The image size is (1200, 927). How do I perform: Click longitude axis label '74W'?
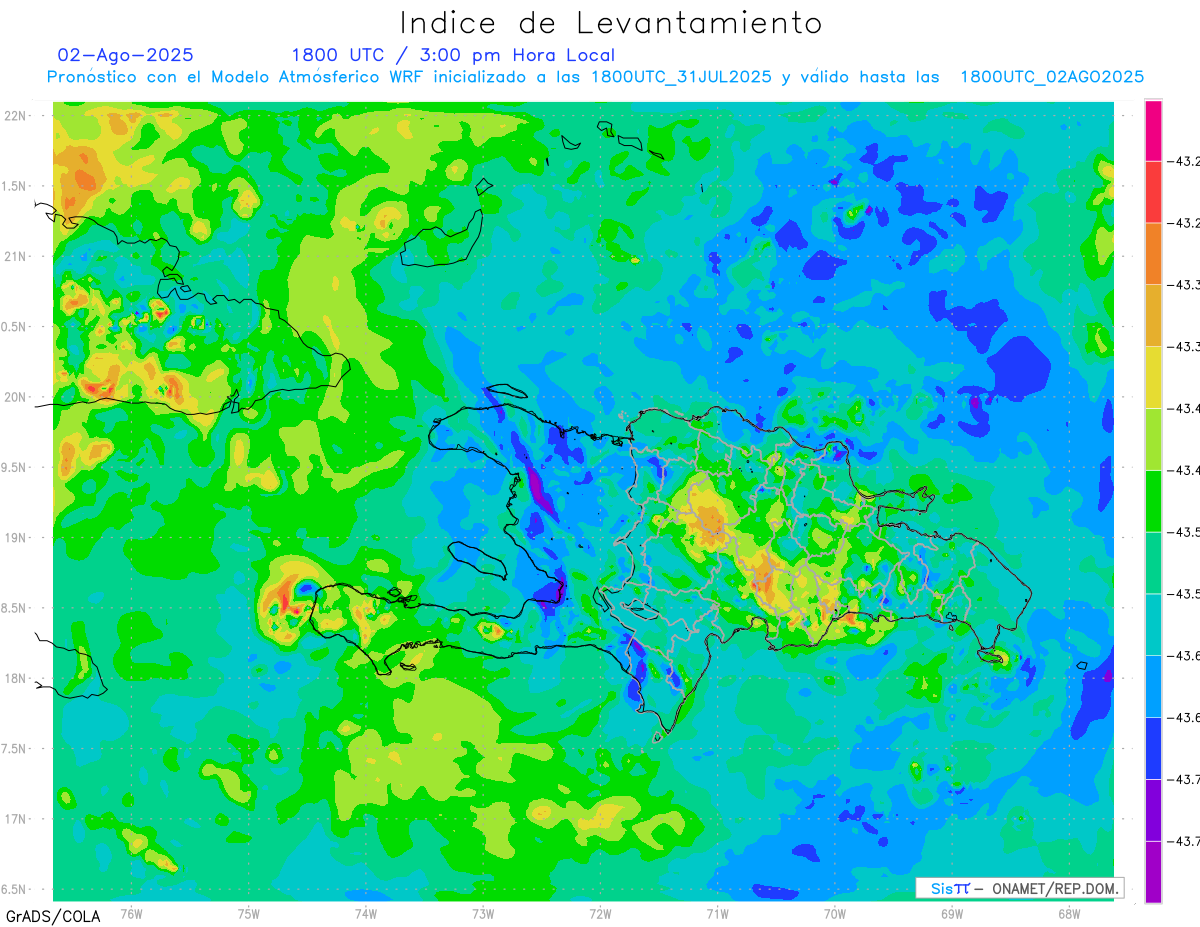coord(366,913)
